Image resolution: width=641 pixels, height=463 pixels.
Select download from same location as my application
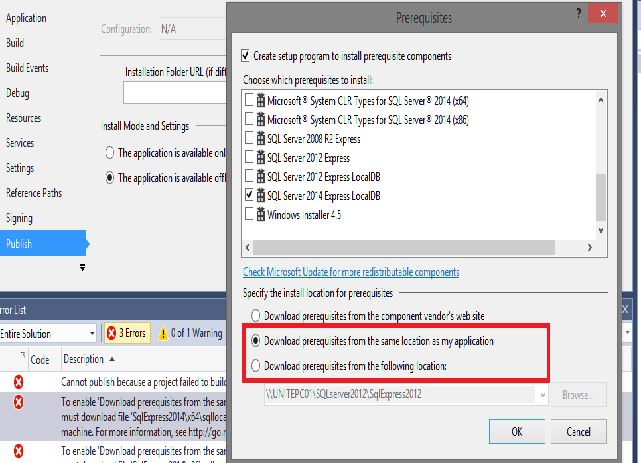pos(256,341)
